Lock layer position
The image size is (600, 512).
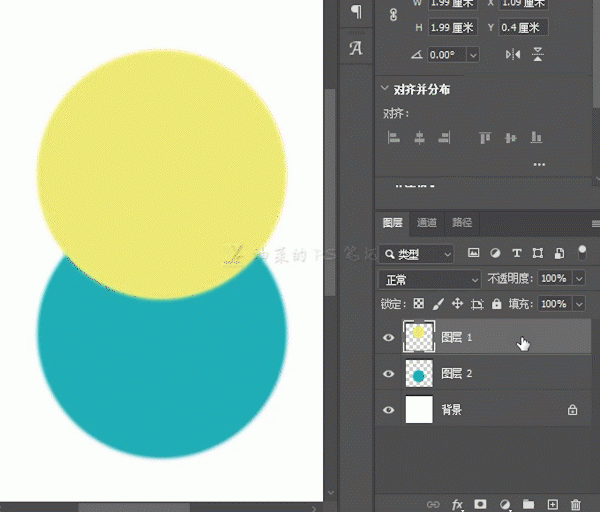457,304
